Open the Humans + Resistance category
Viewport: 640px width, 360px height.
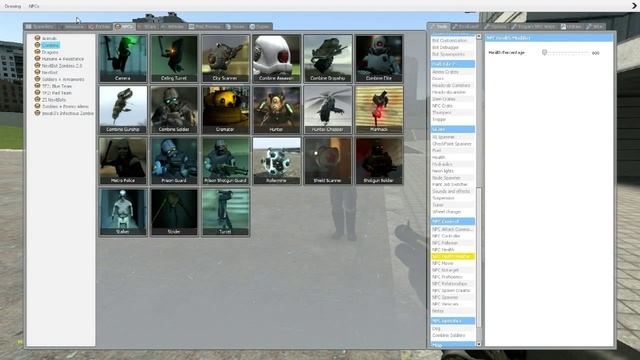(x=62, y=59)
